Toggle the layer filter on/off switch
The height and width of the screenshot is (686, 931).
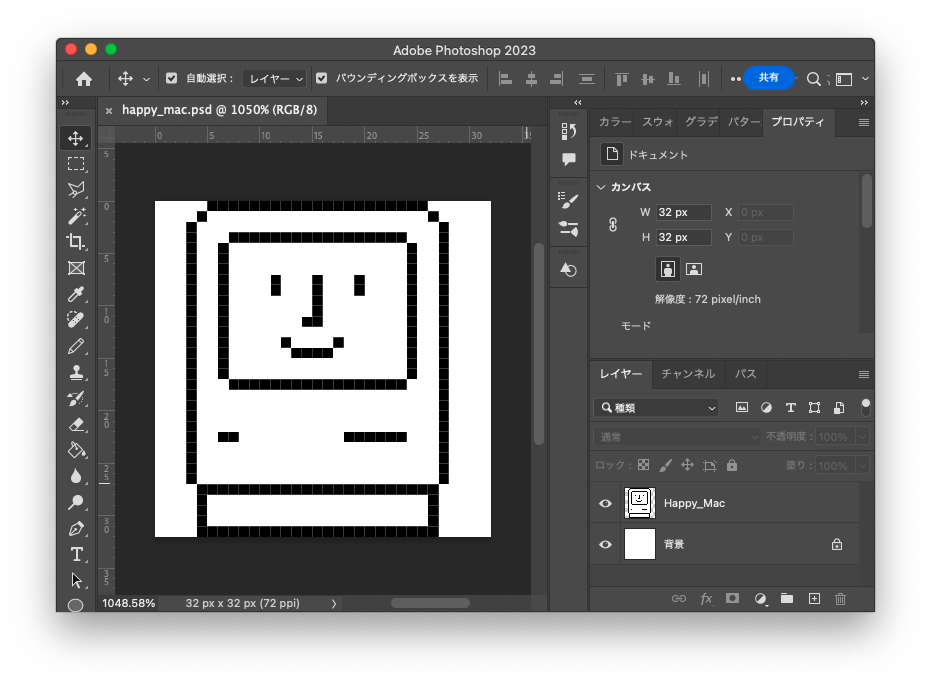tap(866, 407)
